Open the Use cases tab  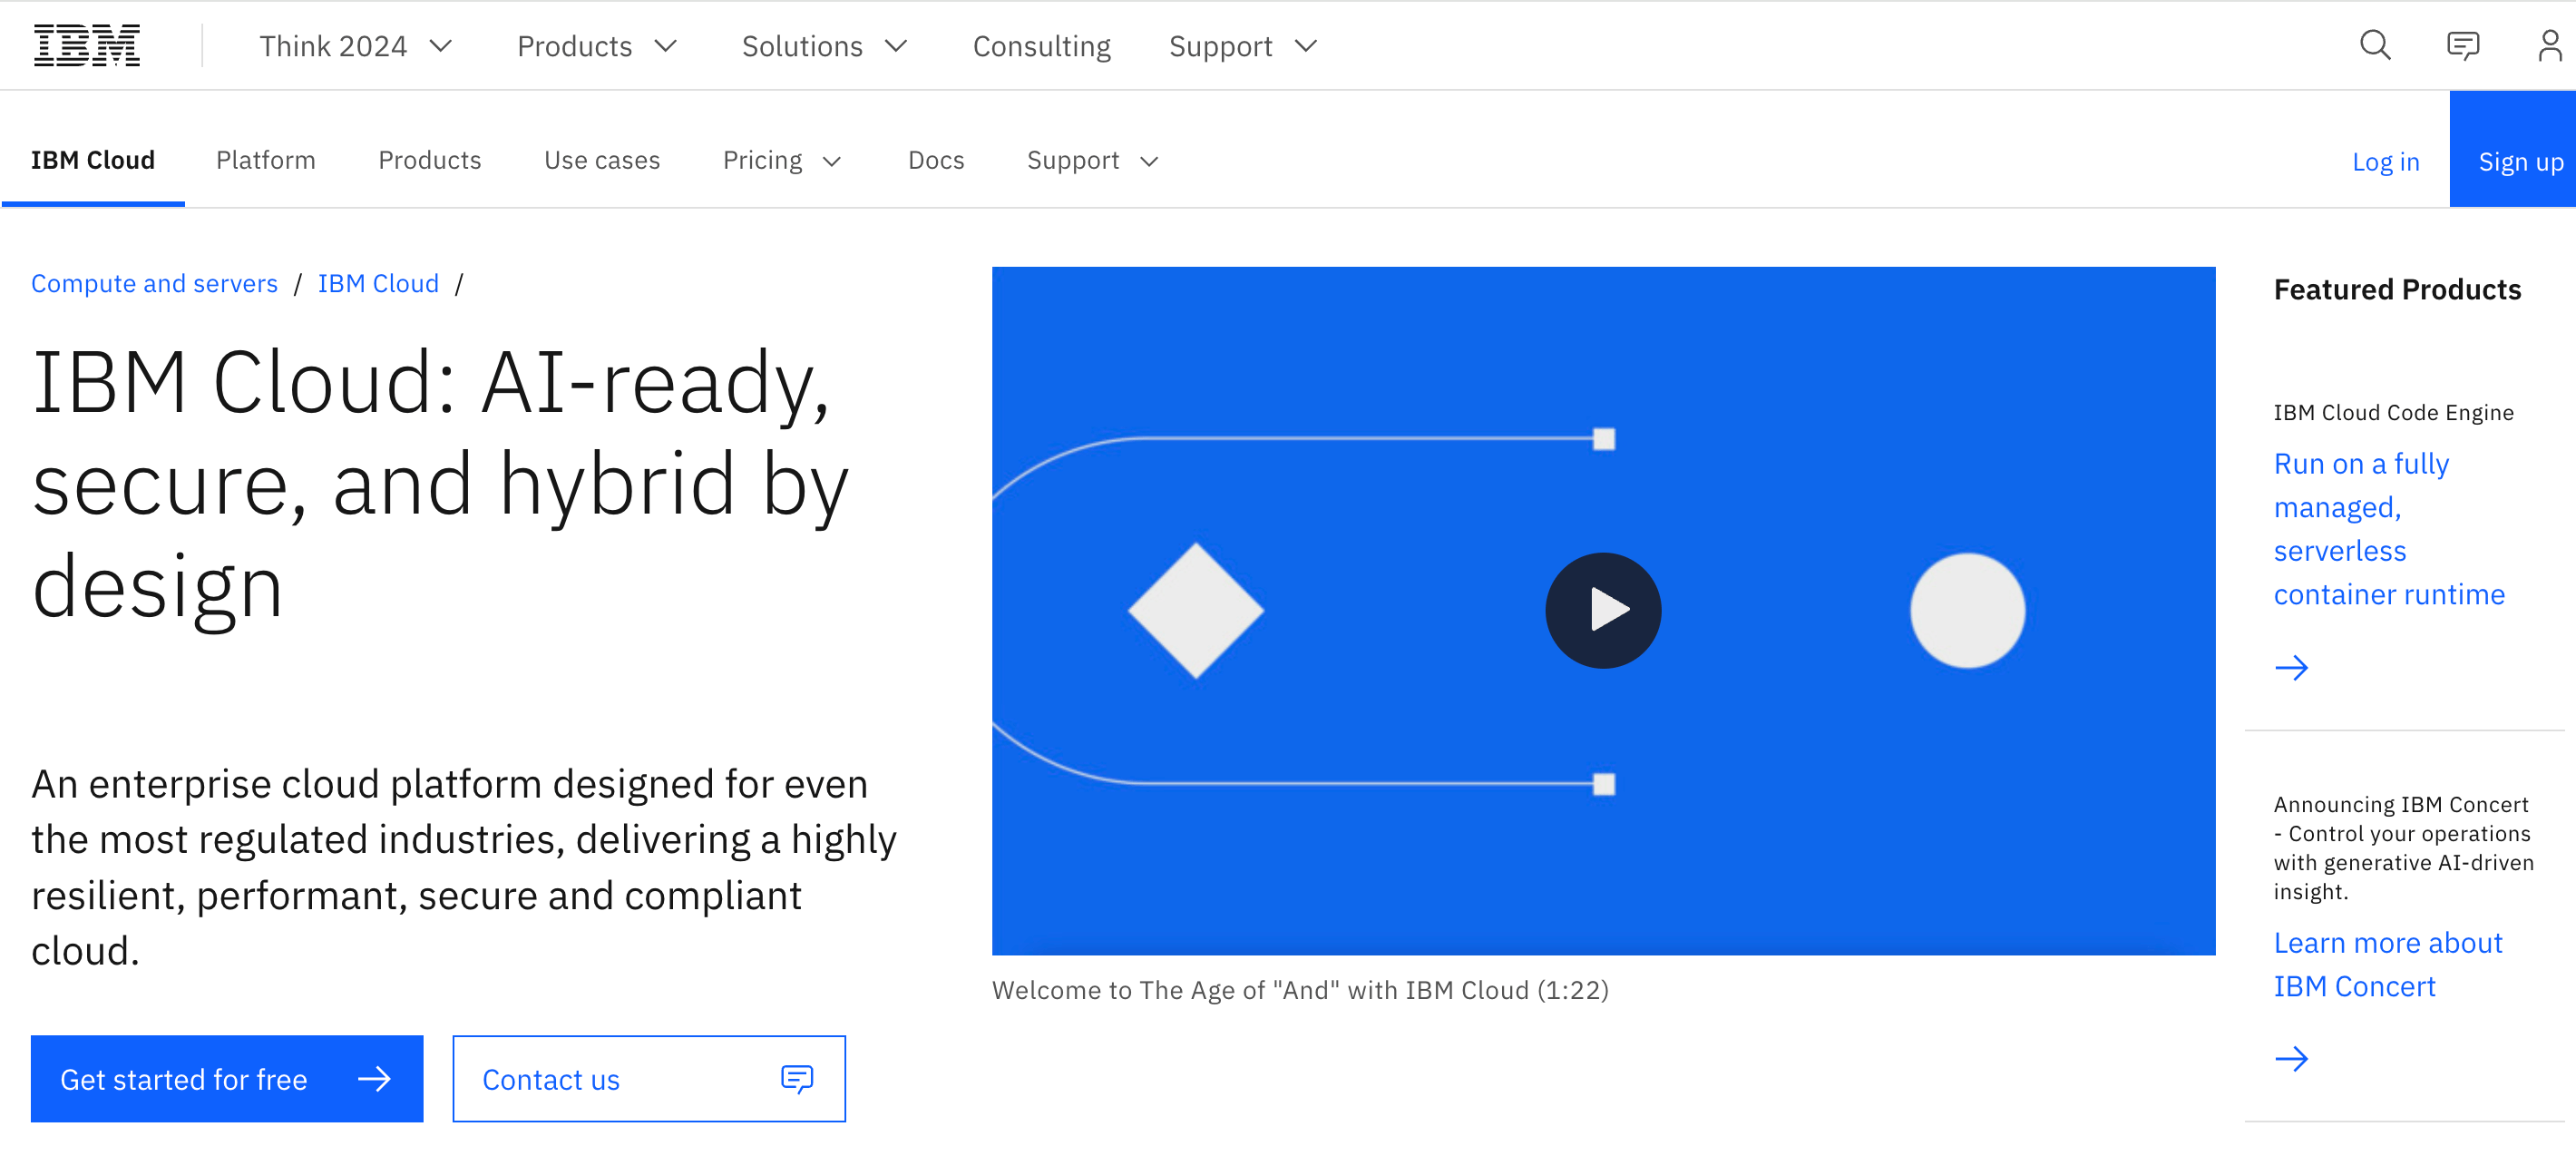602,161
